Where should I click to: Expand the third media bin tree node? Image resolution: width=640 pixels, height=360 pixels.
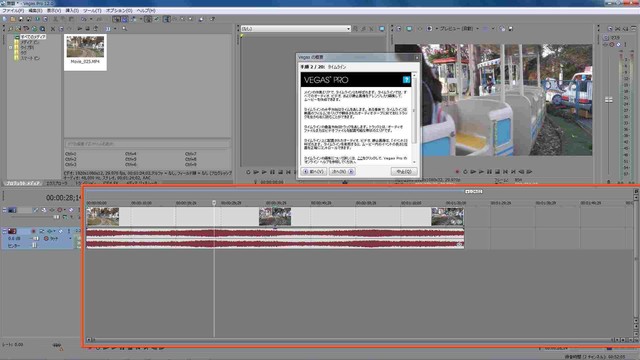click(x=11, y=47)
